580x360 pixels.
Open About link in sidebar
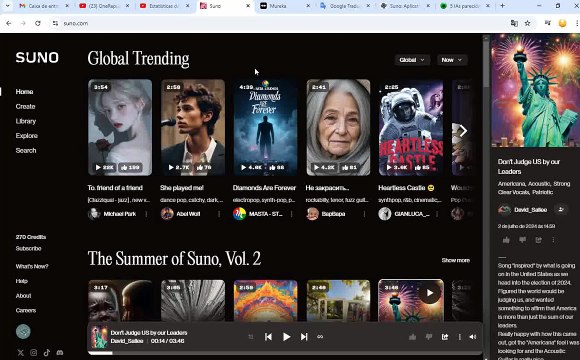point(23,296)
